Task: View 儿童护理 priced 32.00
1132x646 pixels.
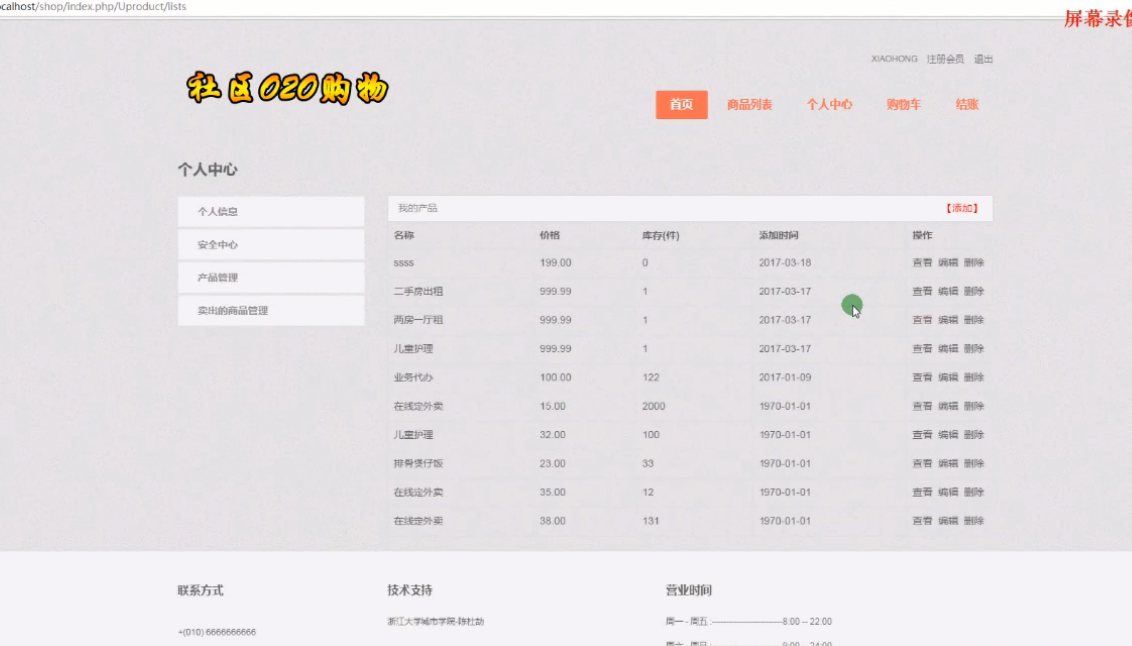Action: [922, 435]
